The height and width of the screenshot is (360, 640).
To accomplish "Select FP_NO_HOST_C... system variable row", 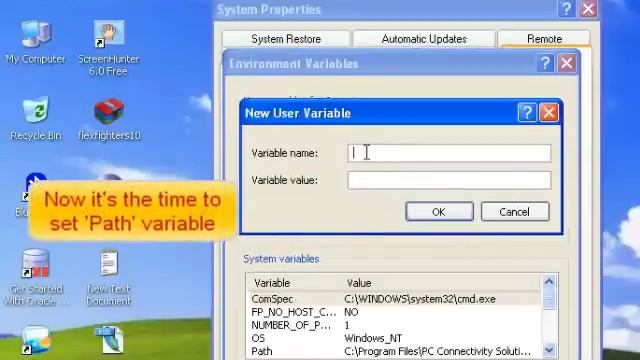I will (394, 312).
